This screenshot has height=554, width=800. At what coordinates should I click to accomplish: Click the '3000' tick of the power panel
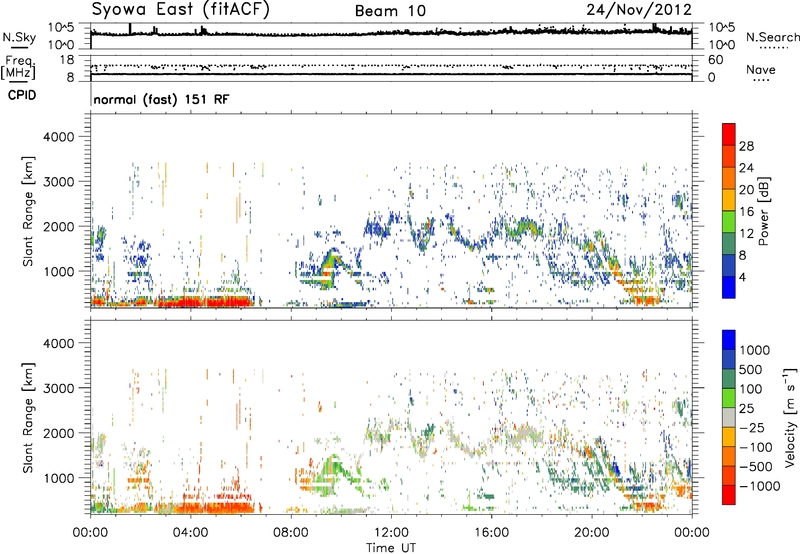[x=59, y=182]
